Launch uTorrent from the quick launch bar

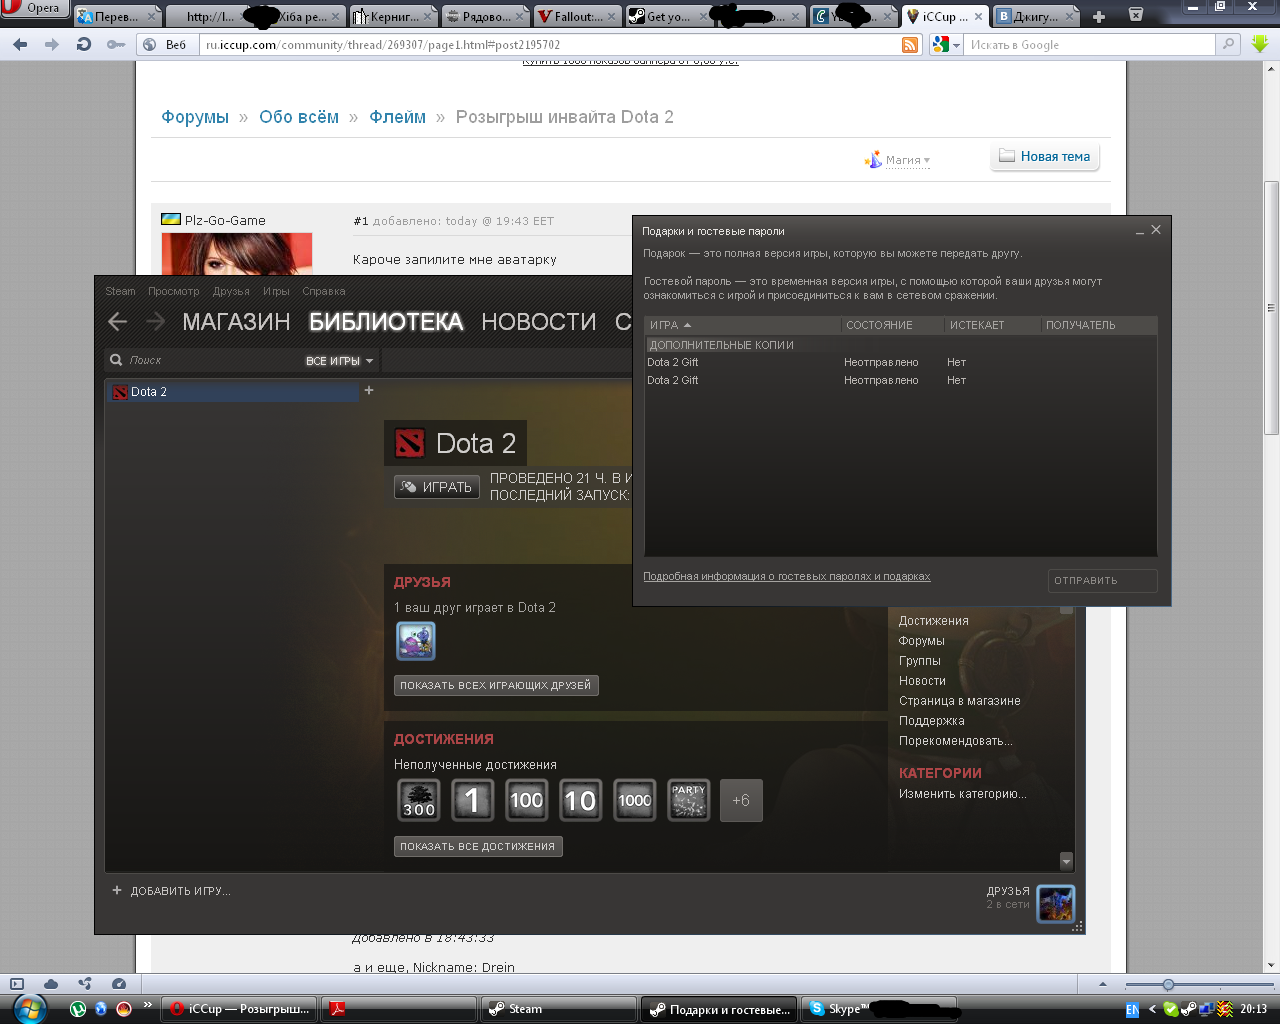[78, 1009]
